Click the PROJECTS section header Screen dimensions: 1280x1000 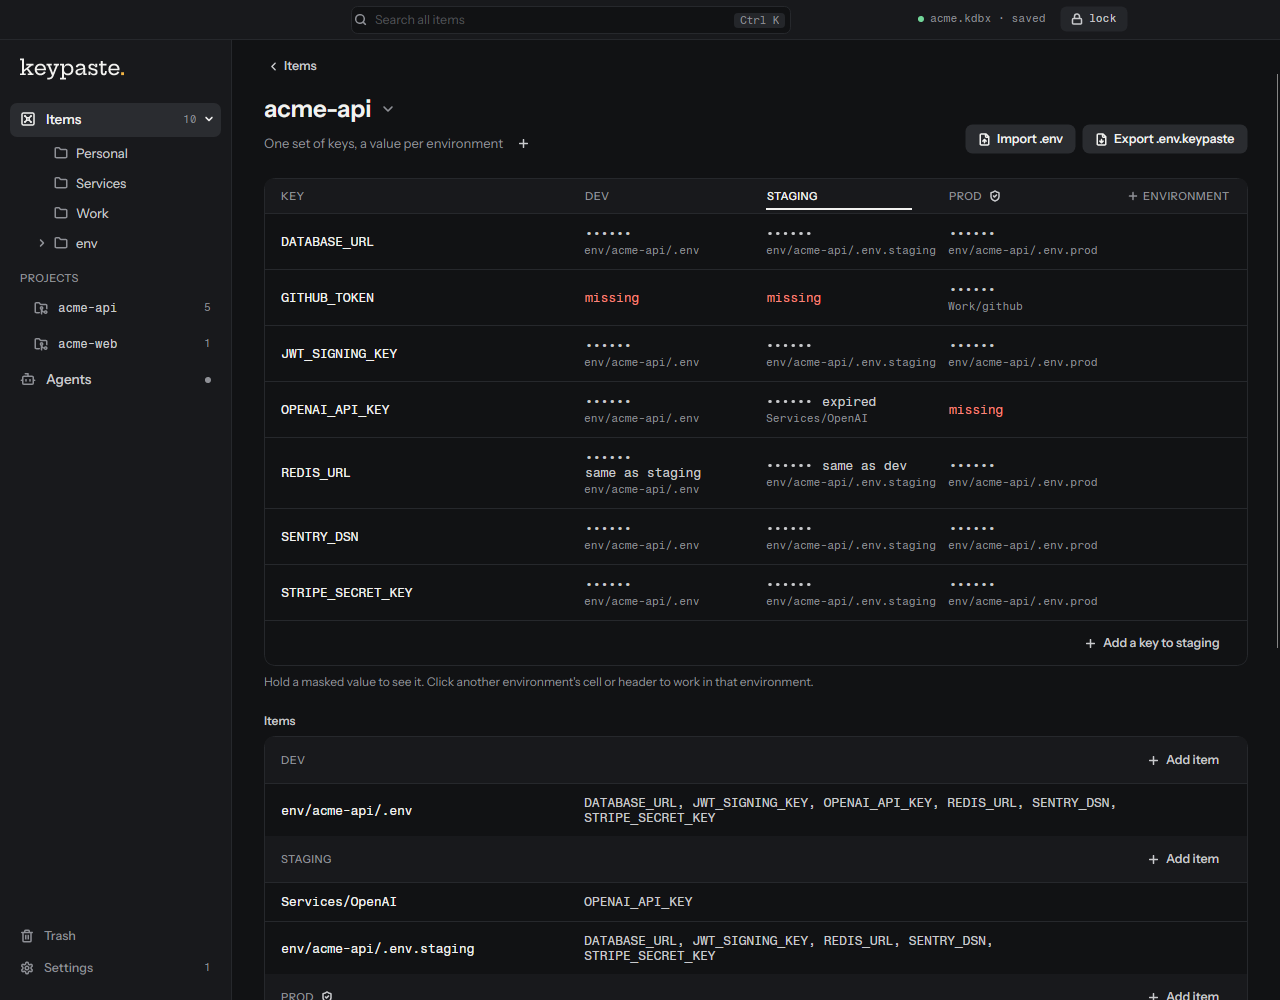click(49, 278)
